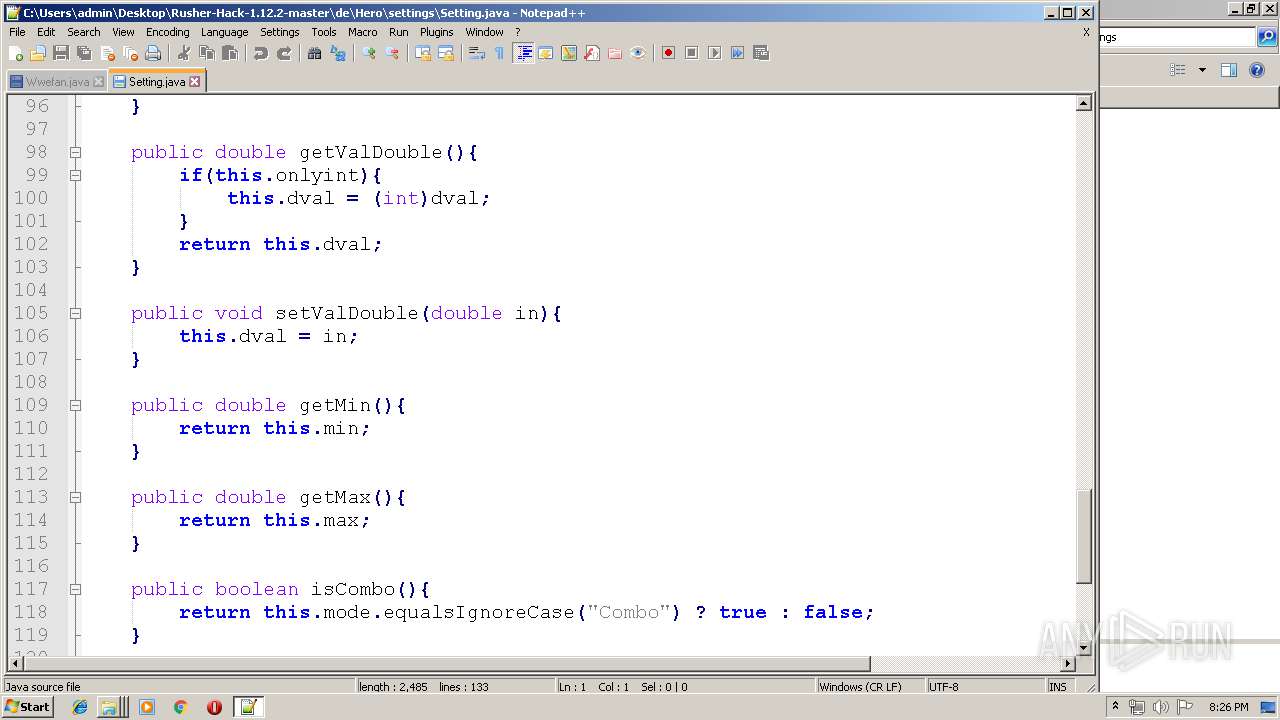
Task: Open the Document Map icon
Action: [569, 53]
